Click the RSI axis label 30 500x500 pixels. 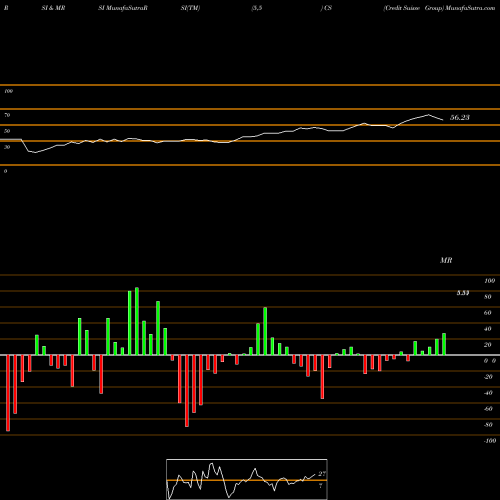[7, 147]
